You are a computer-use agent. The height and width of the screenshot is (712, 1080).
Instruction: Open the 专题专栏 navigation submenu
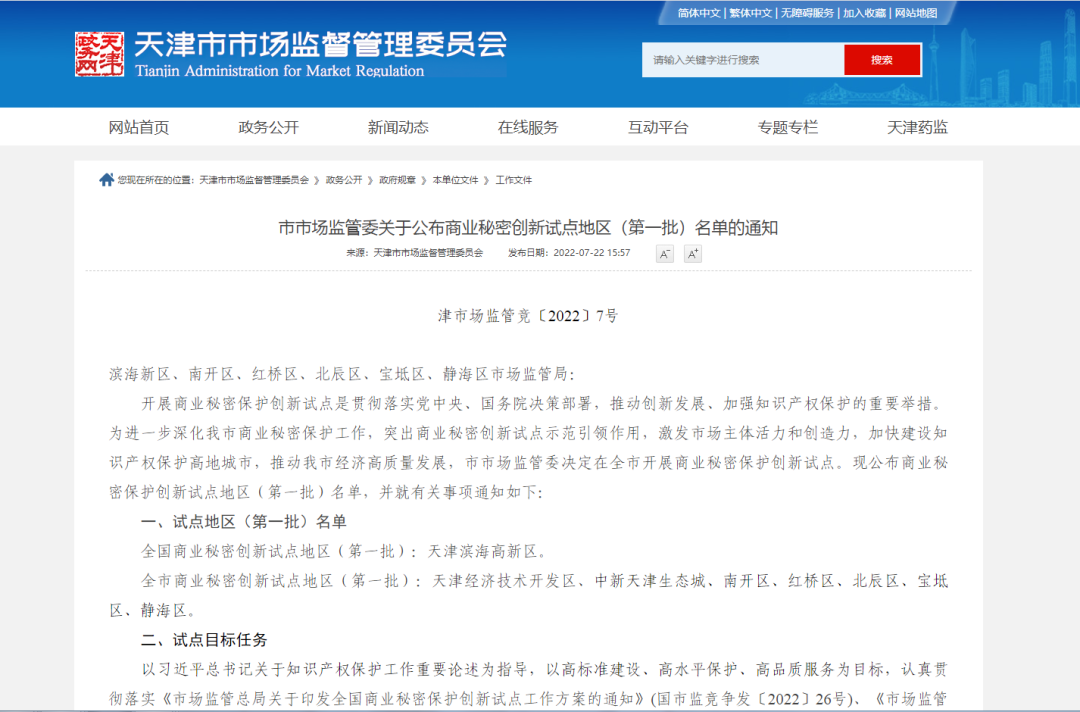click(x=788, y=126)
